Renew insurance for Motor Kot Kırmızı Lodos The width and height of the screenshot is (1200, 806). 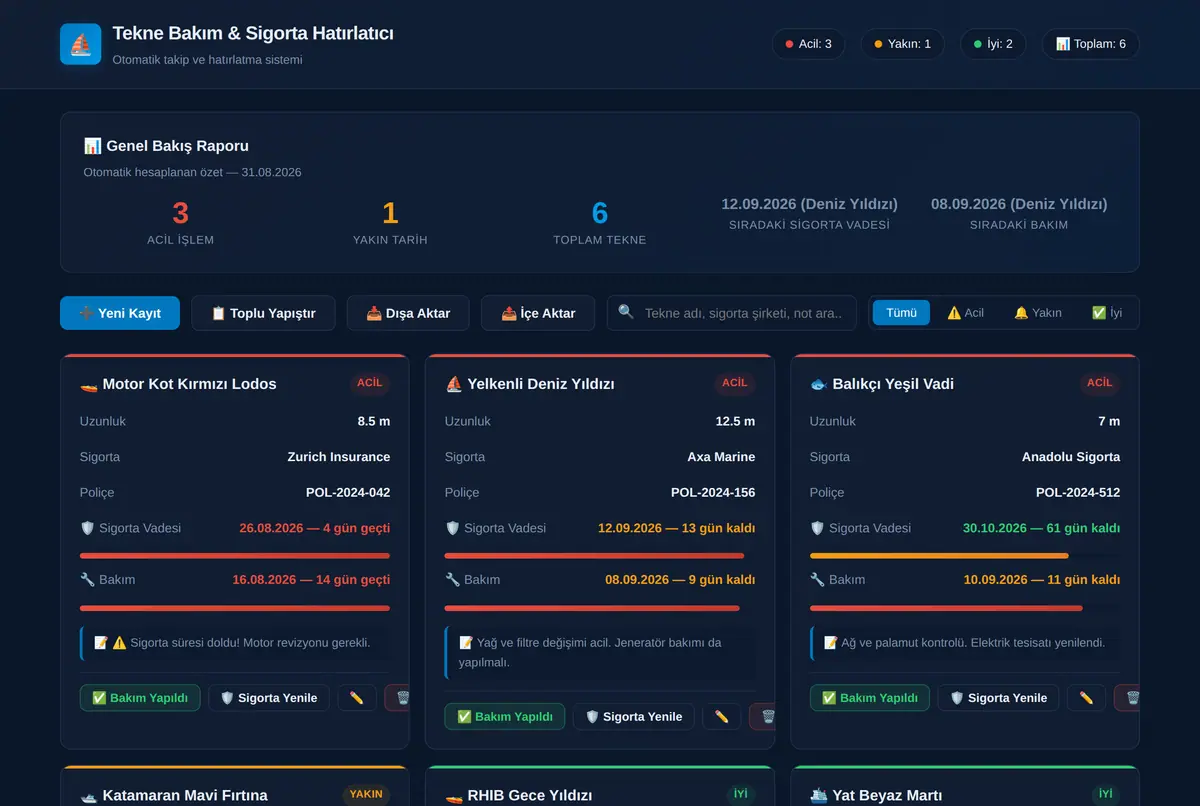point(268,698)
